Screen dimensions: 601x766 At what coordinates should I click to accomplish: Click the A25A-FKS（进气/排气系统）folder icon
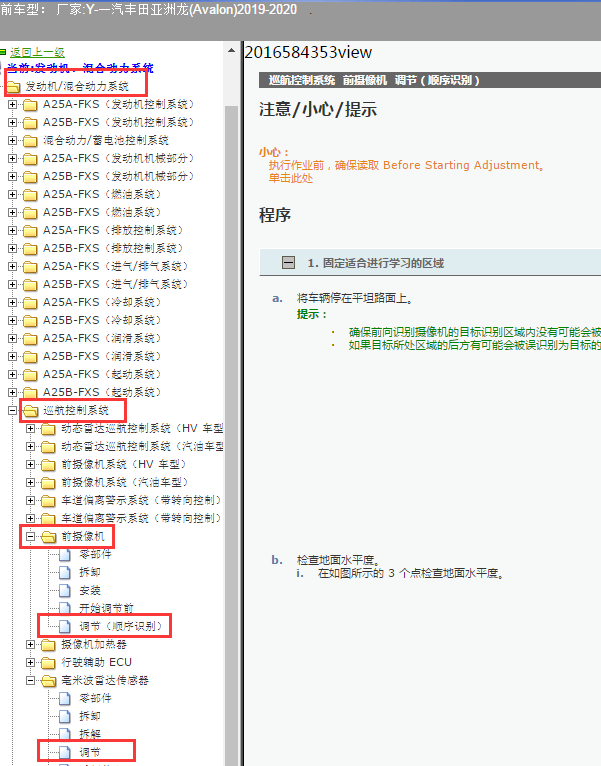30,267
